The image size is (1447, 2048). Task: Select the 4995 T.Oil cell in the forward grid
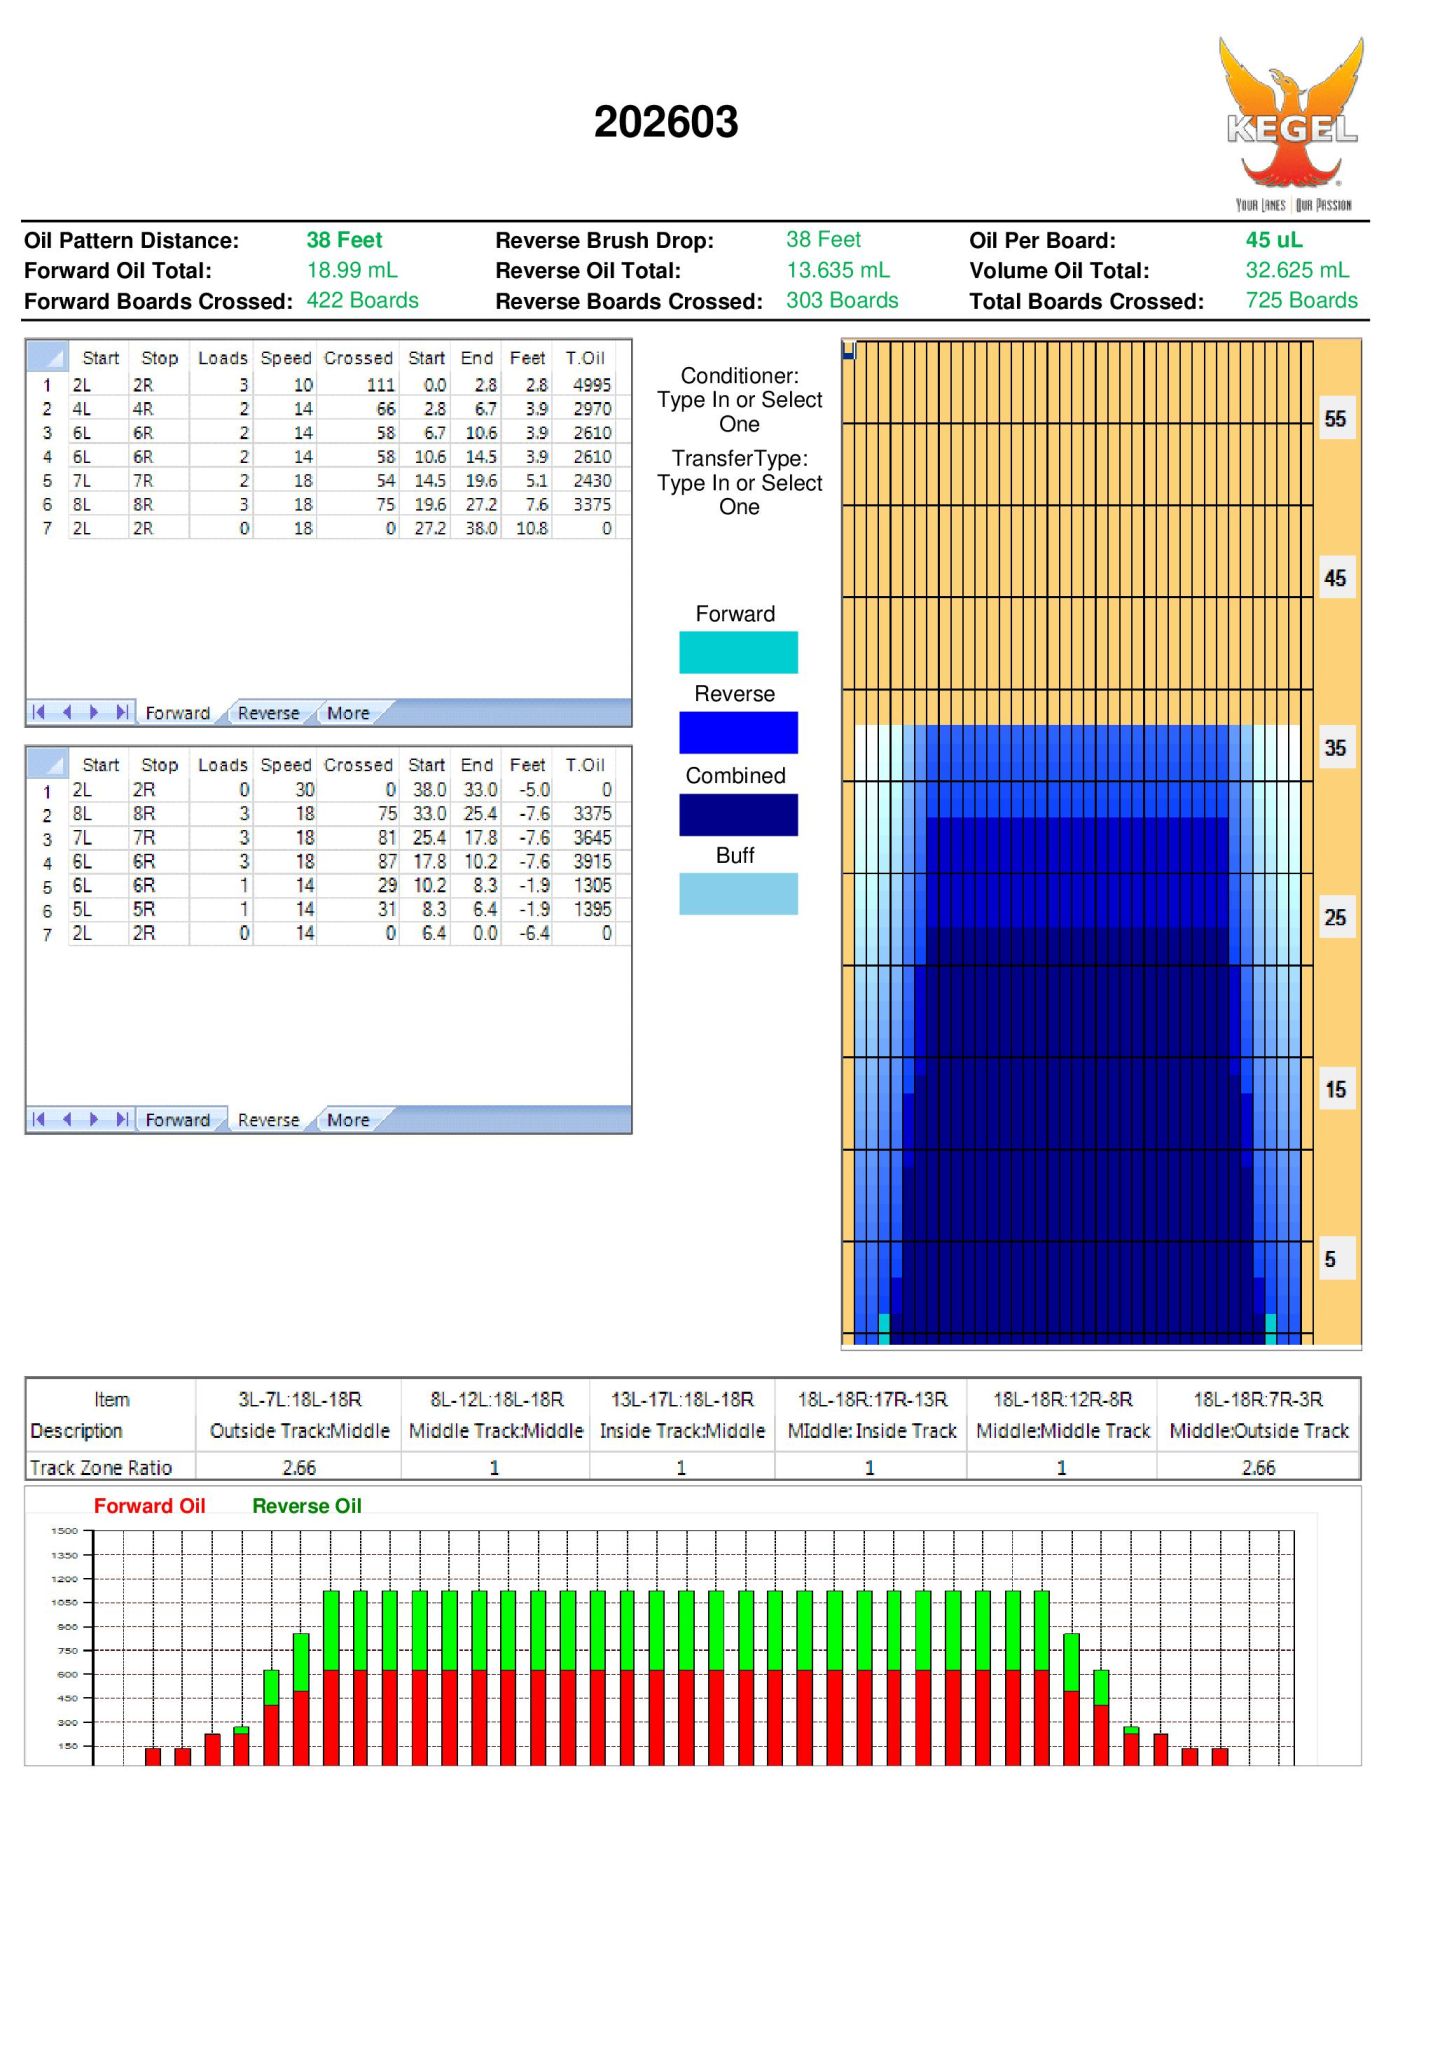point(591,385)
